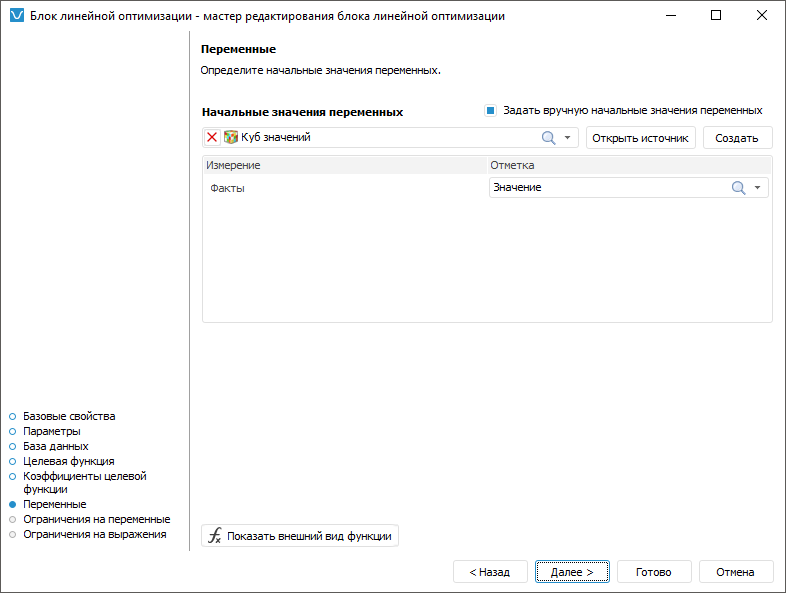Toggle manual initial variable values checkbox
The height and width of the screenshot is (593, 786).
490,111
